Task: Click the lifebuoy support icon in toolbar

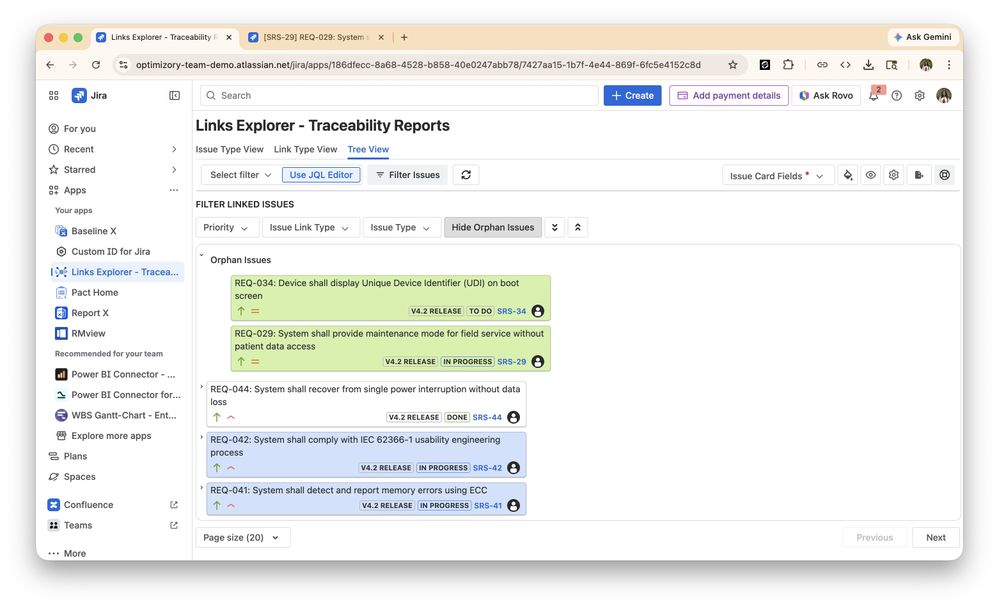Action: 944,175
